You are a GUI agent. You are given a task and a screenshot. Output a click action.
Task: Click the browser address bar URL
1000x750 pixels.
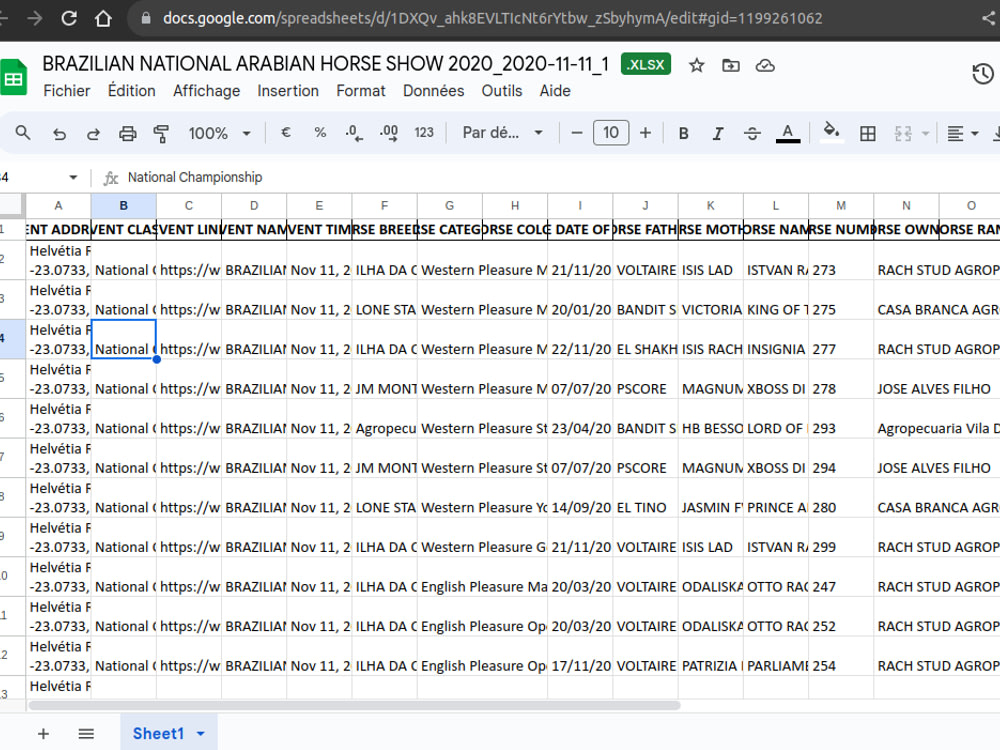coord(492,18)
